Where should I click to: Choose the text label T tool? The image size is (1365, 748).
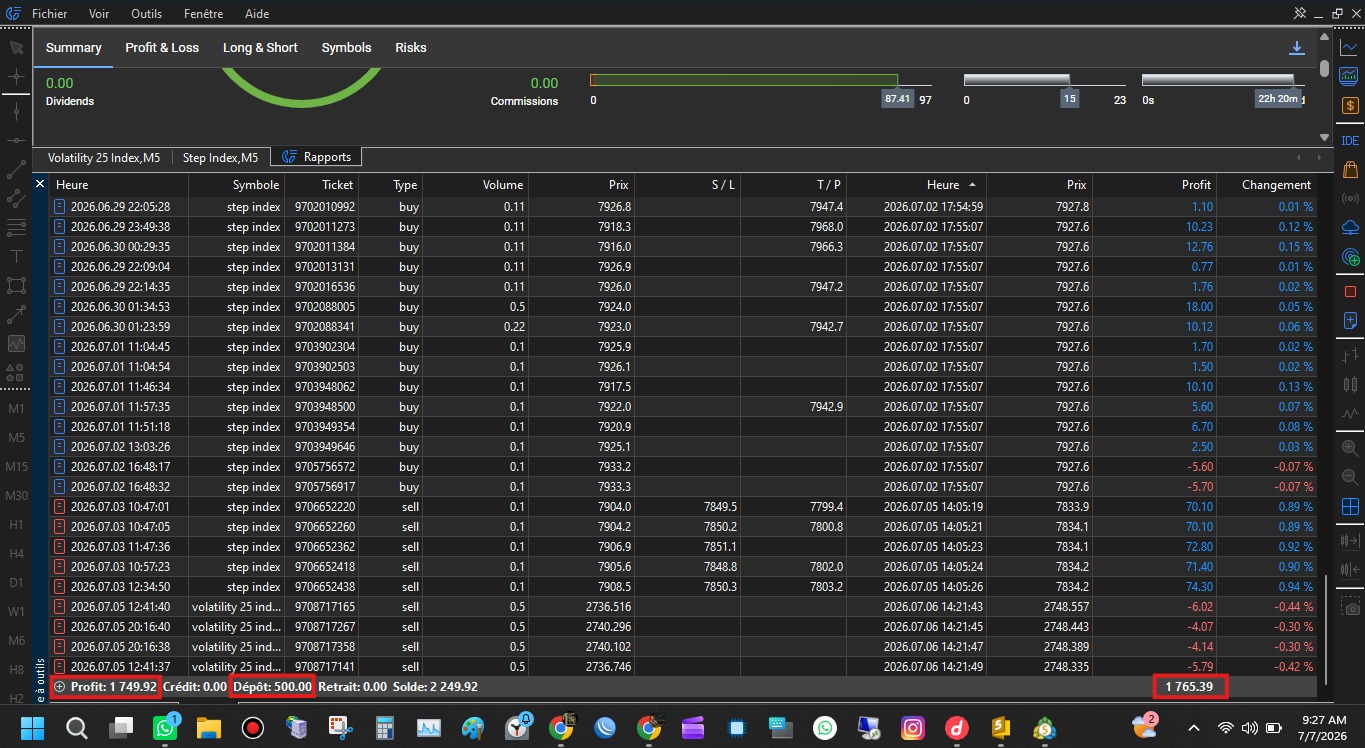[x=16, y=256]
